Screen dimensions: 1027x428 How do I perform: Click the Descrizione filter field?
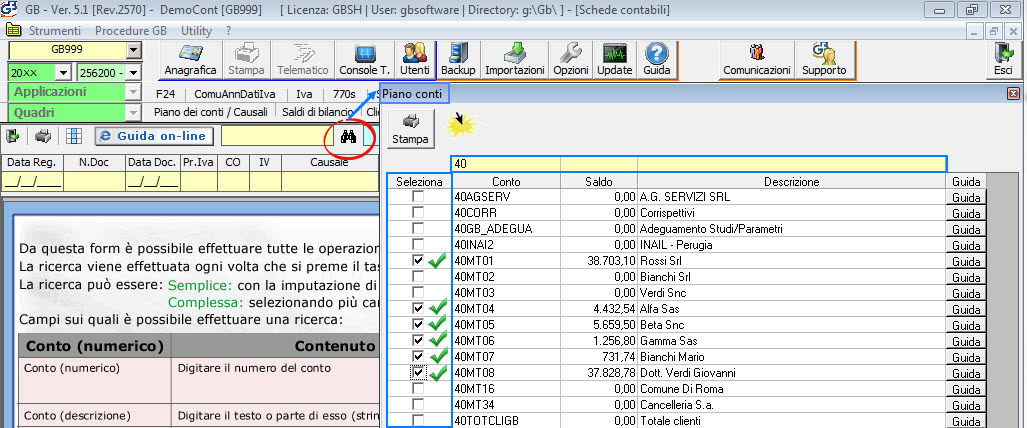click(792, 164)
